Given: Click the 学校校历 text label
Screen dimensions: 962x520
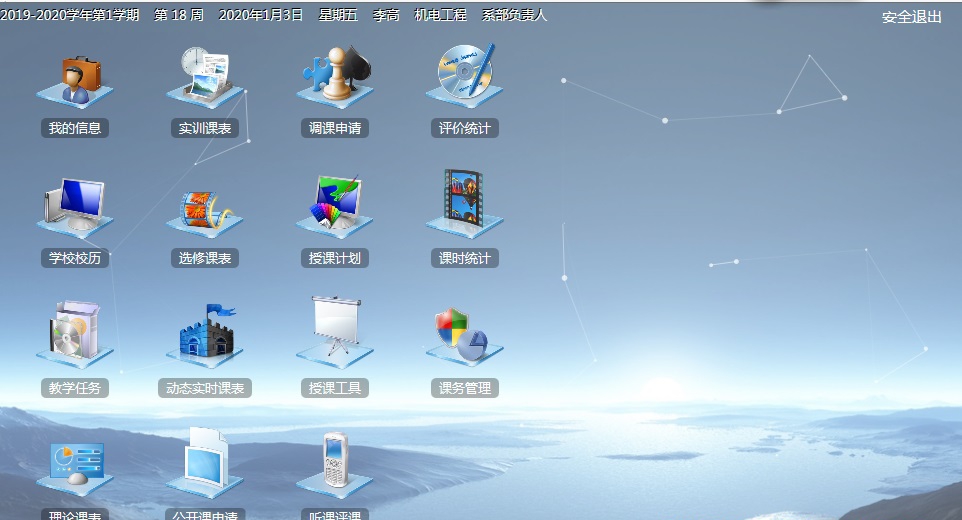Looking at the screenshot, I should tap(75, 258).
